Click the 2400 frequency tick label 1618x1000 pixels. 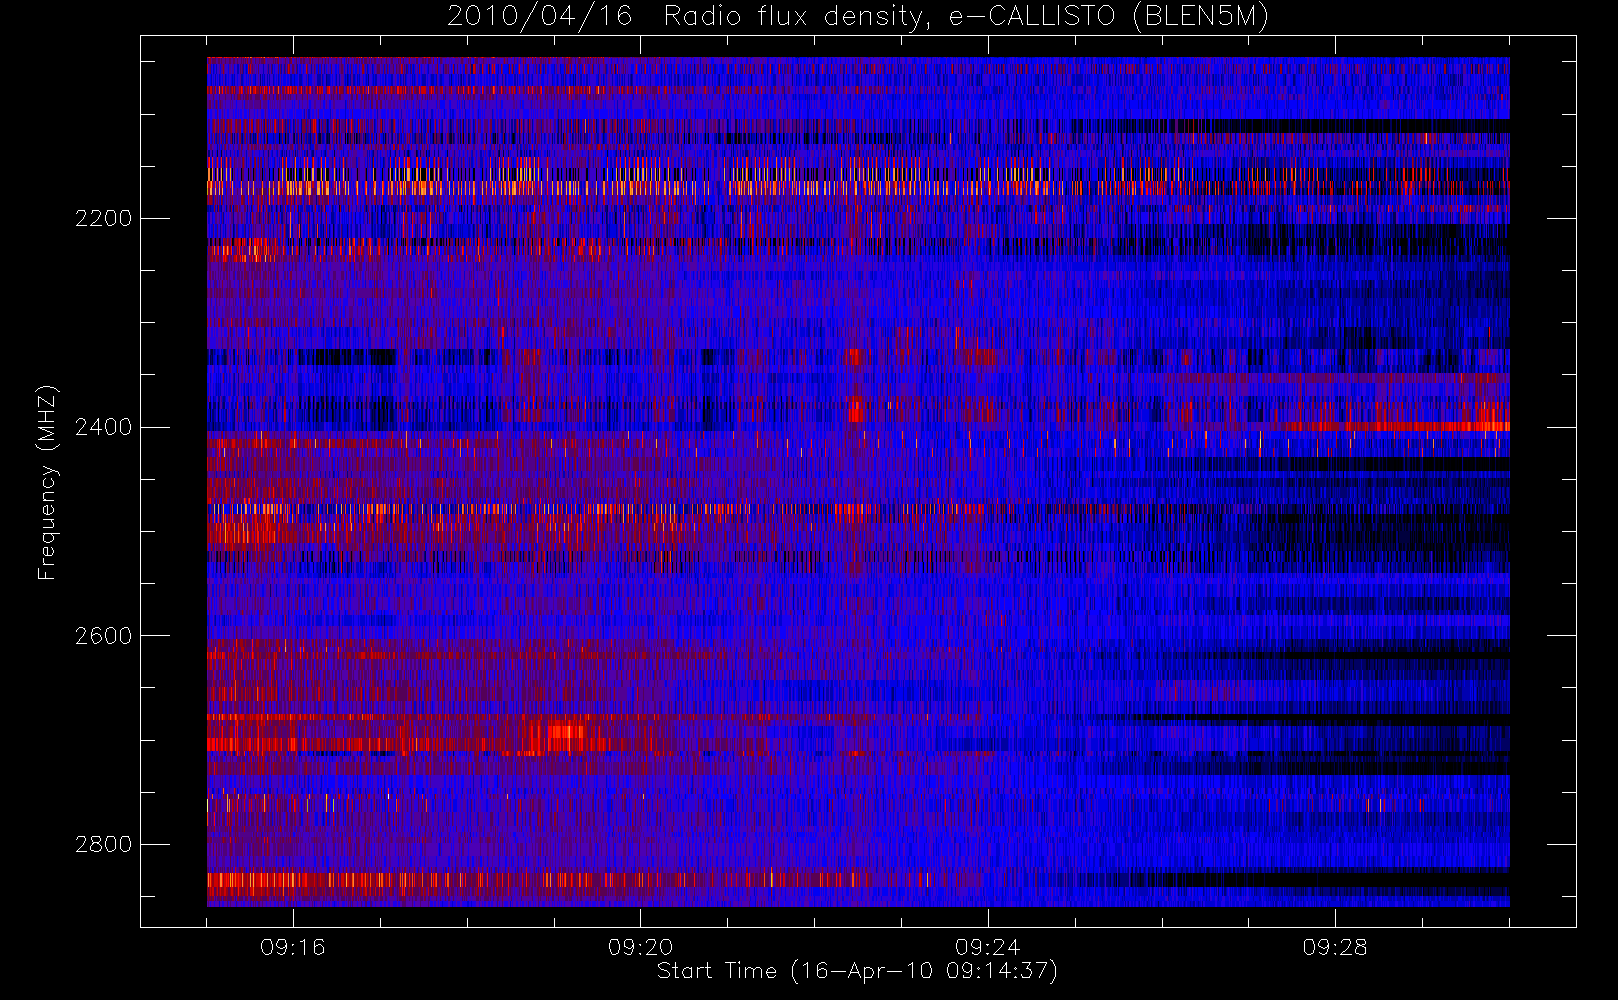pyautogui.click(x=103, y=427)
